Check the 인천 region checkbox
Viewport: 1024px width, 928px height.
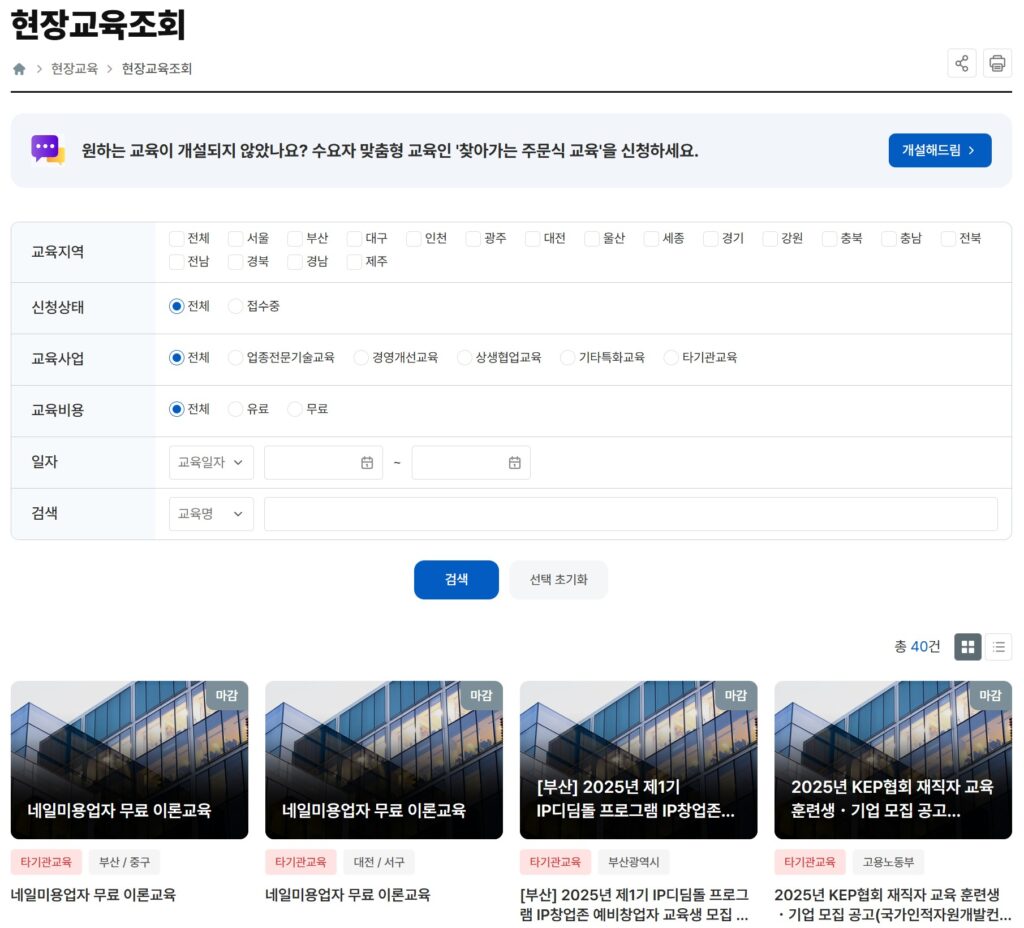[x=413, y=238]
